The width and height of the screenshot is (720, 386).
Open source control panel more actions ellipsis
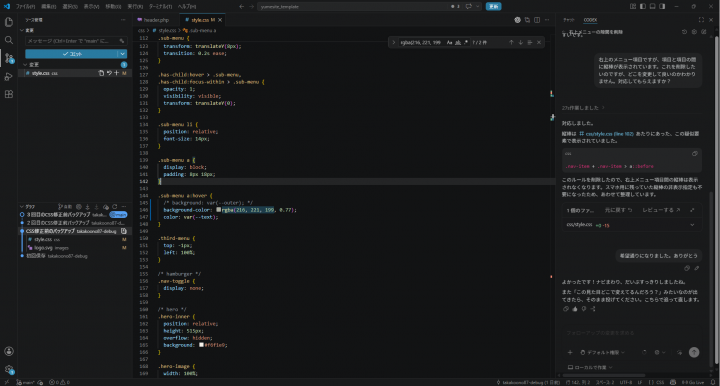tap(123, 20)
